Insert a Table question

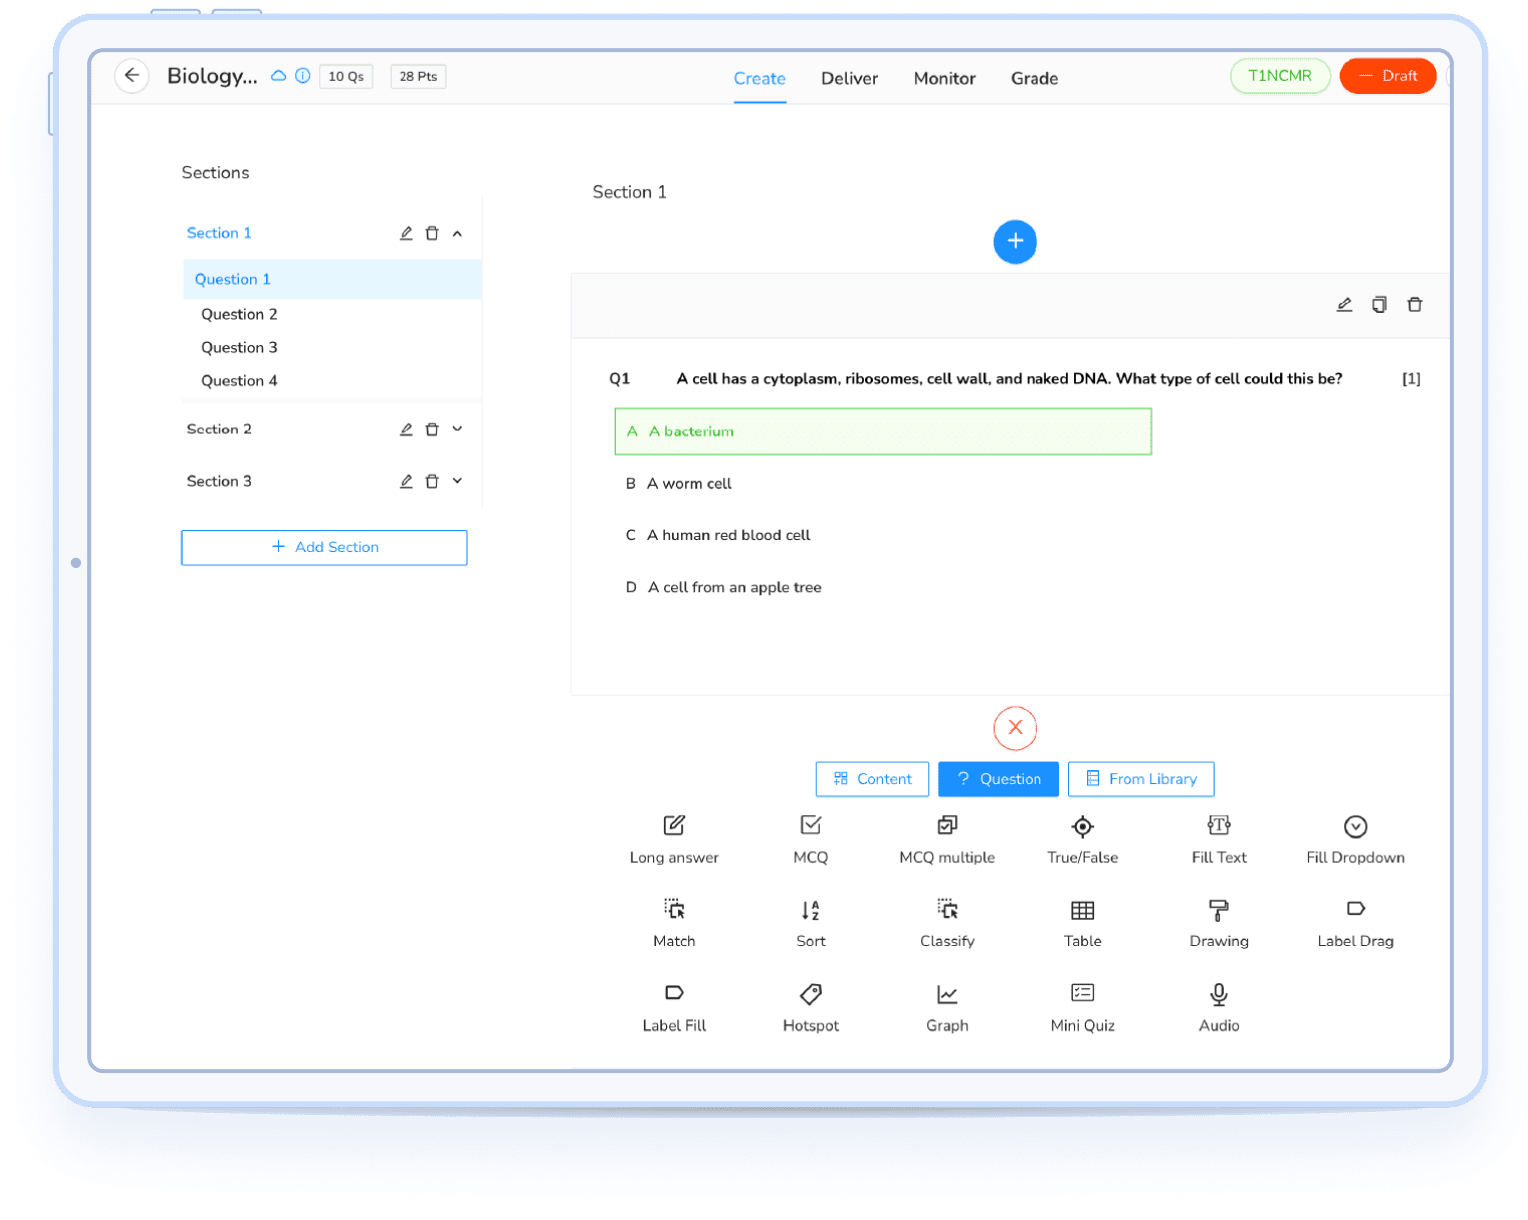click(1082, 924)
